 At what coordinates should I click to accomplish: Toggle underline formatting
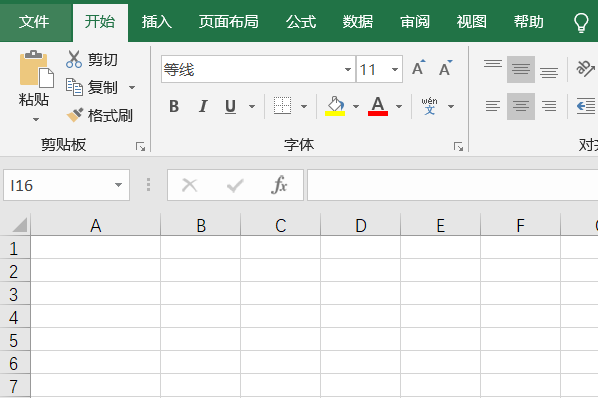pos(230,106)
